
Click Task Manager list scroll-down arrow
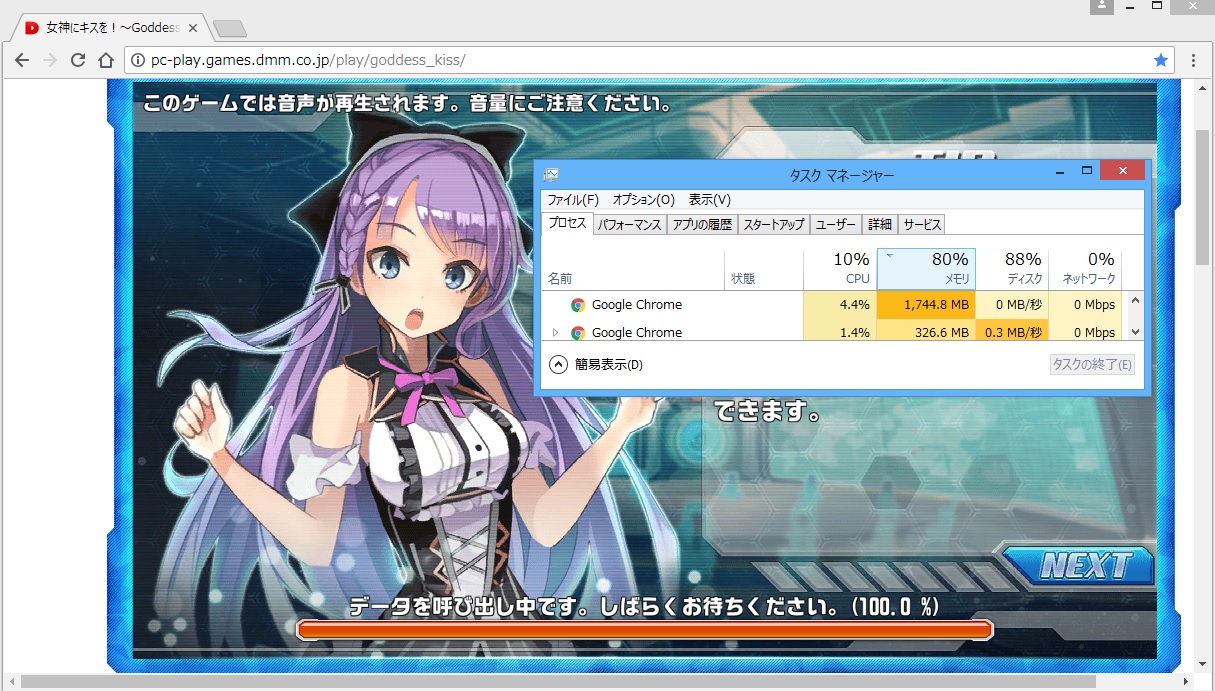(x=1135, y=332)
